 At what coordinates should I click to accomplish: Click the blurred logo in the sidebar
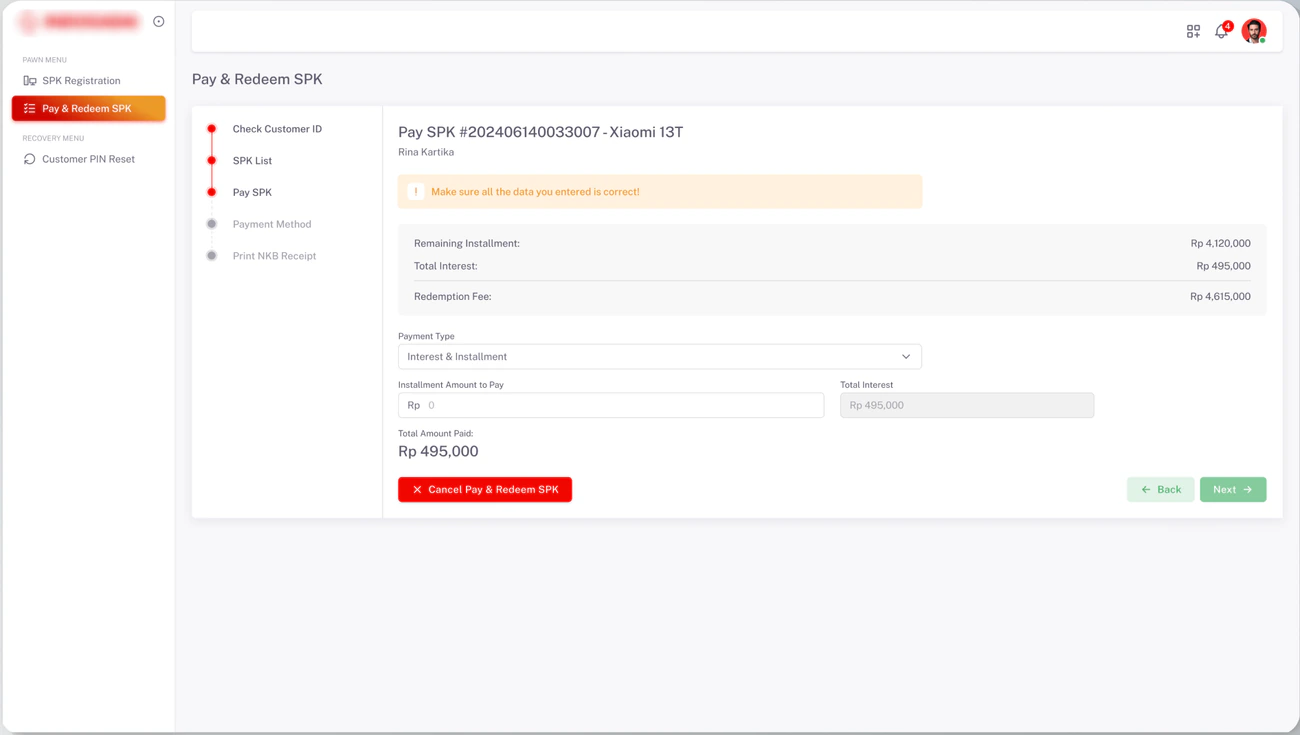click(80, 21)
